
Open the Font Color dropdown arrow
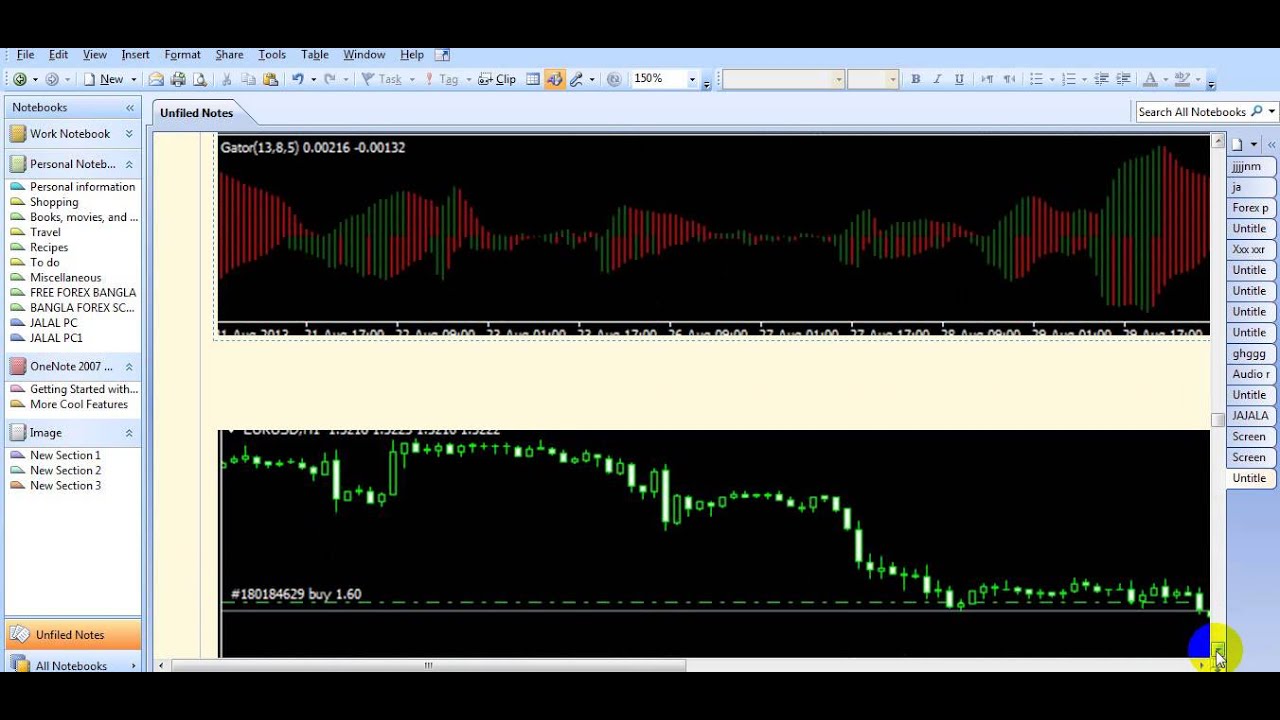[1164, 79]
